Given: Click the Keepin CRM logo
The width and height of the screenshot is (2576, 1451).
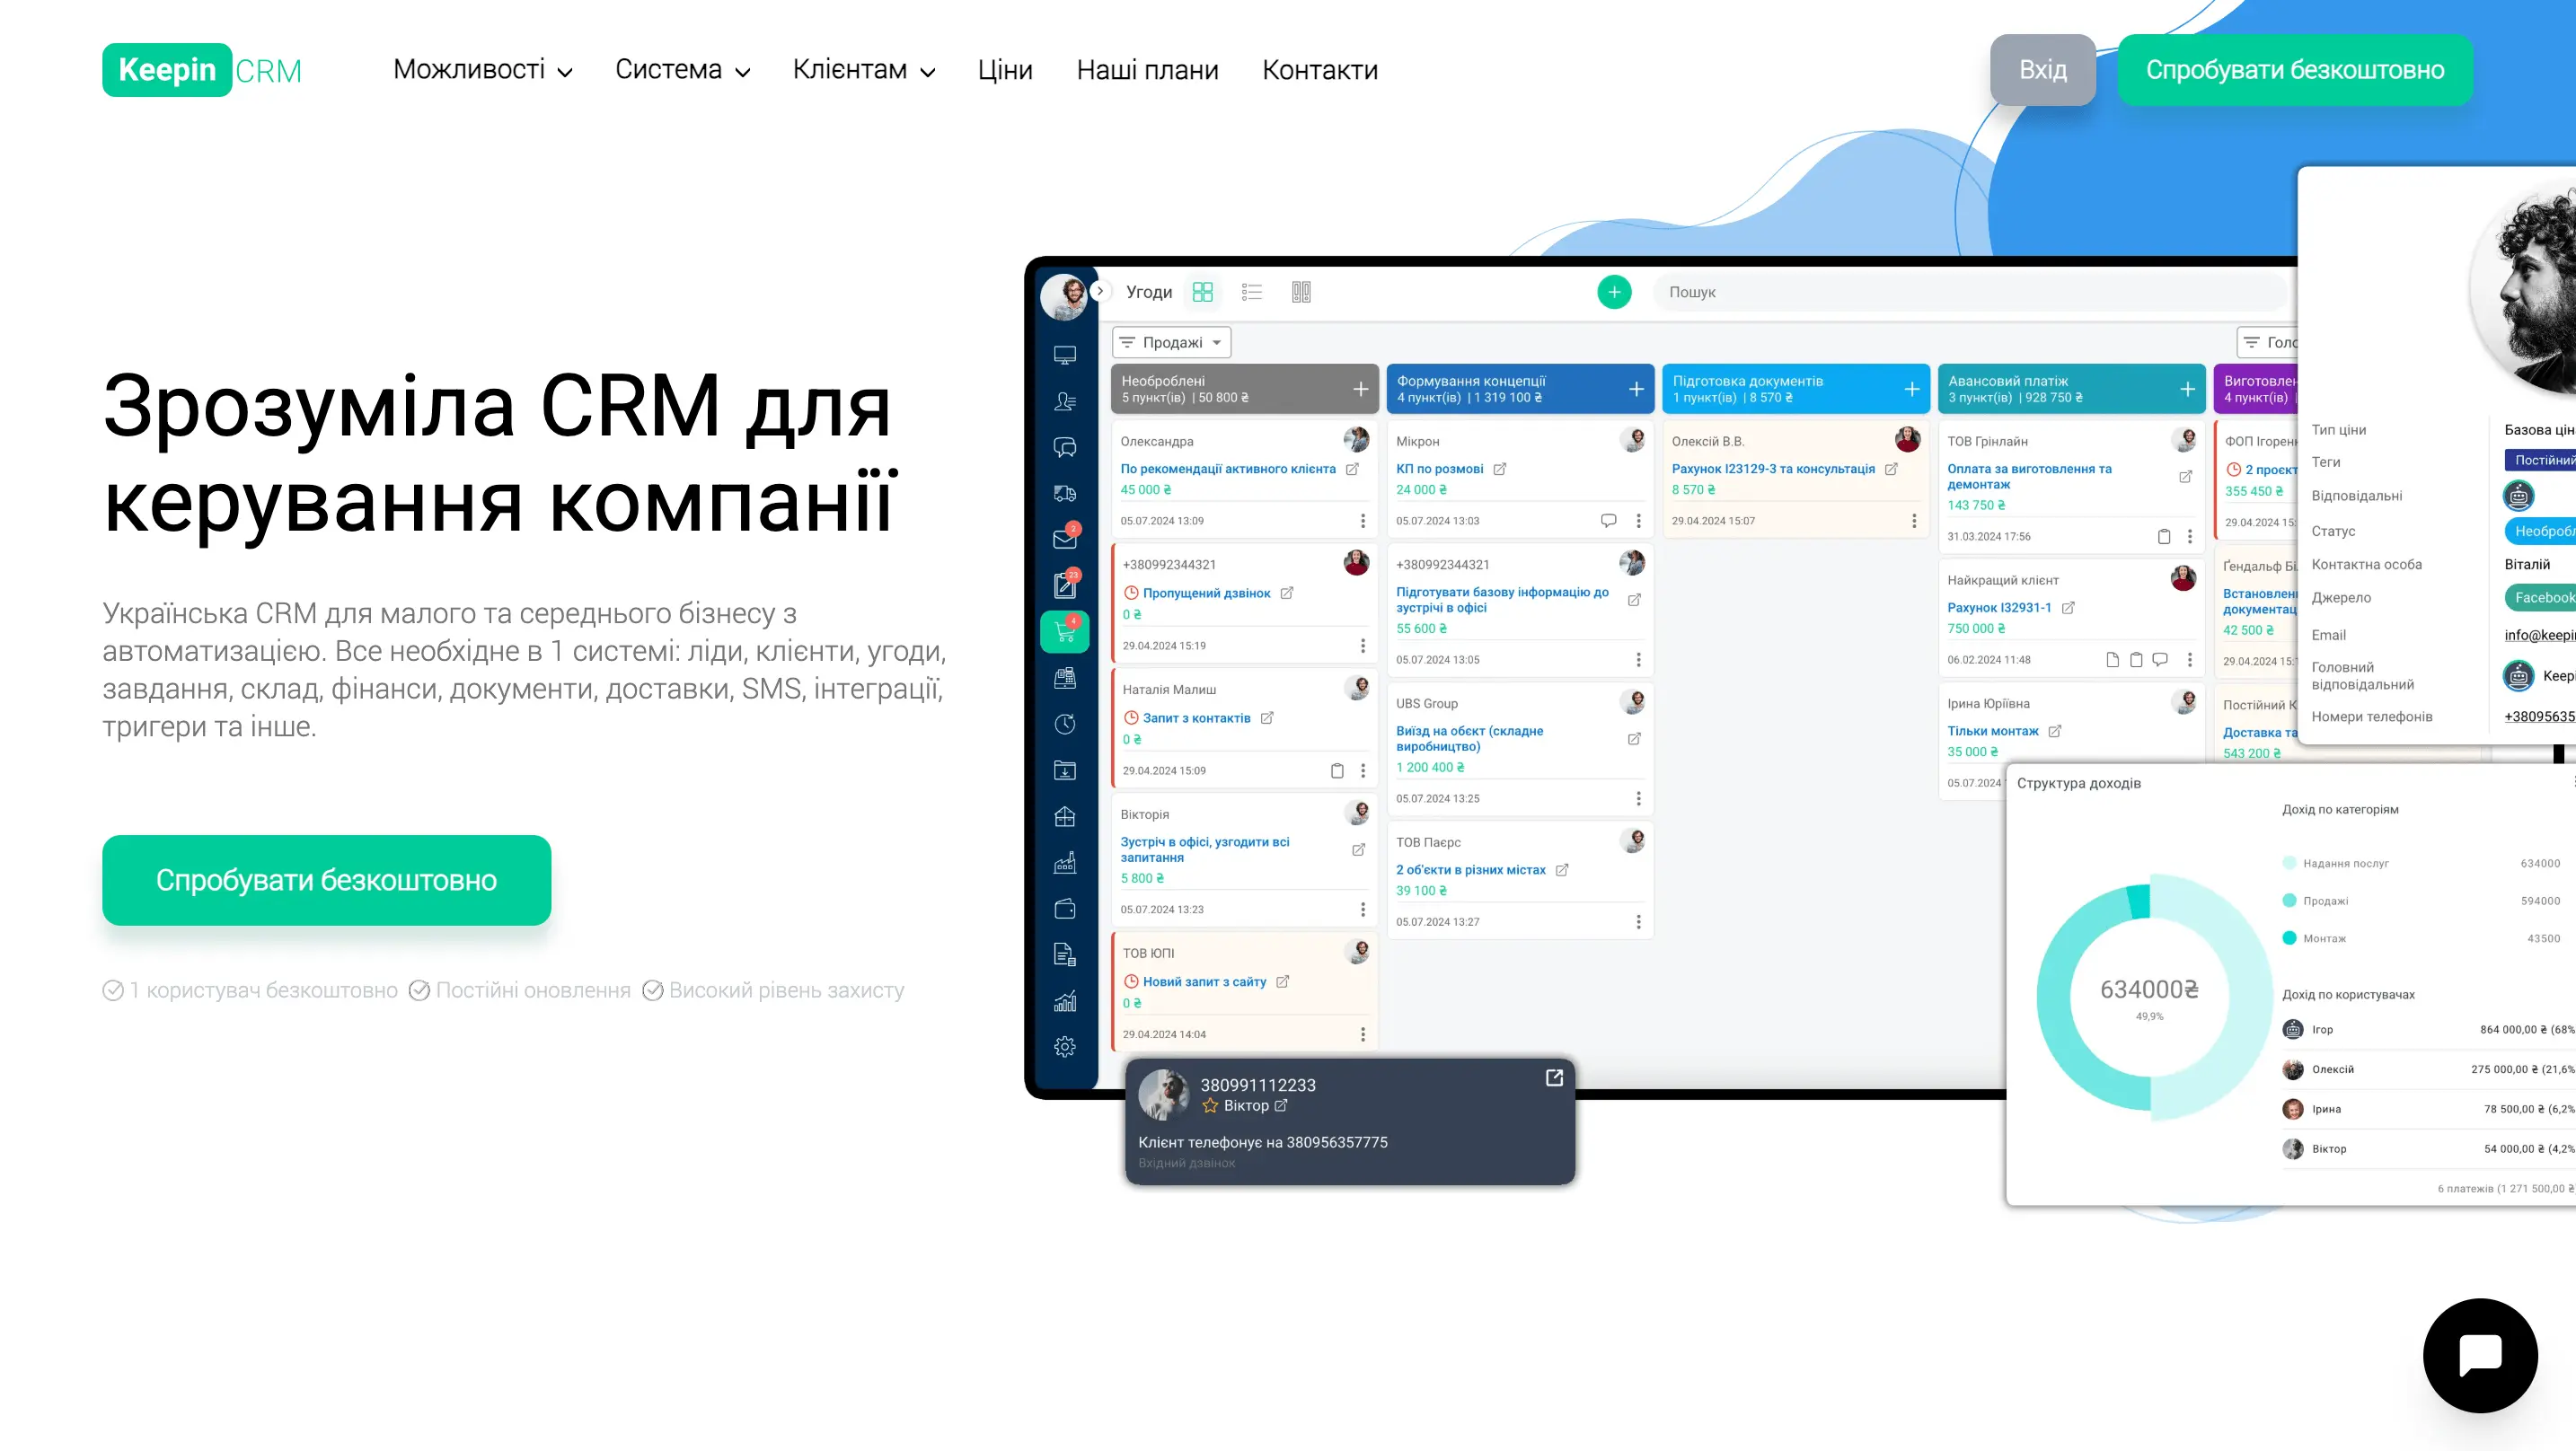Looking at the screenshot, I should pos(202,70).
